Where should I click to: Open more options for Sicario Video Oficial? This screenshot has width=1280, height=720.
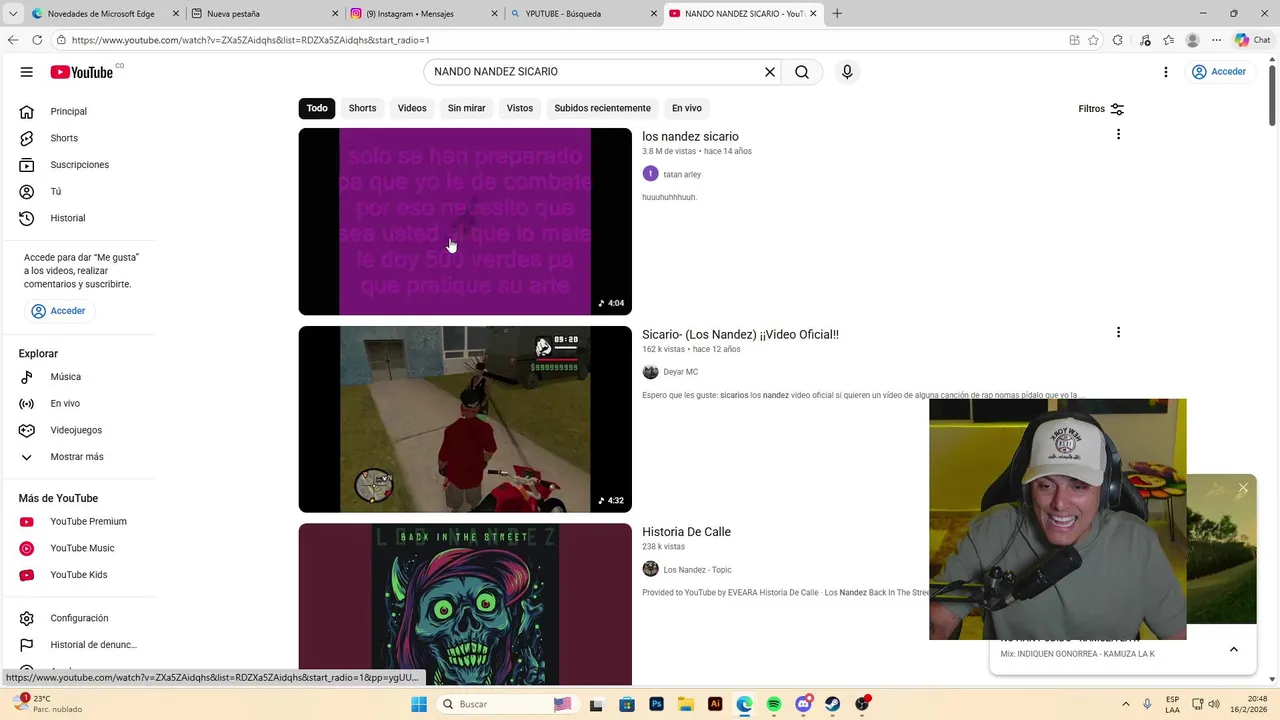[x=1118, y=332]
